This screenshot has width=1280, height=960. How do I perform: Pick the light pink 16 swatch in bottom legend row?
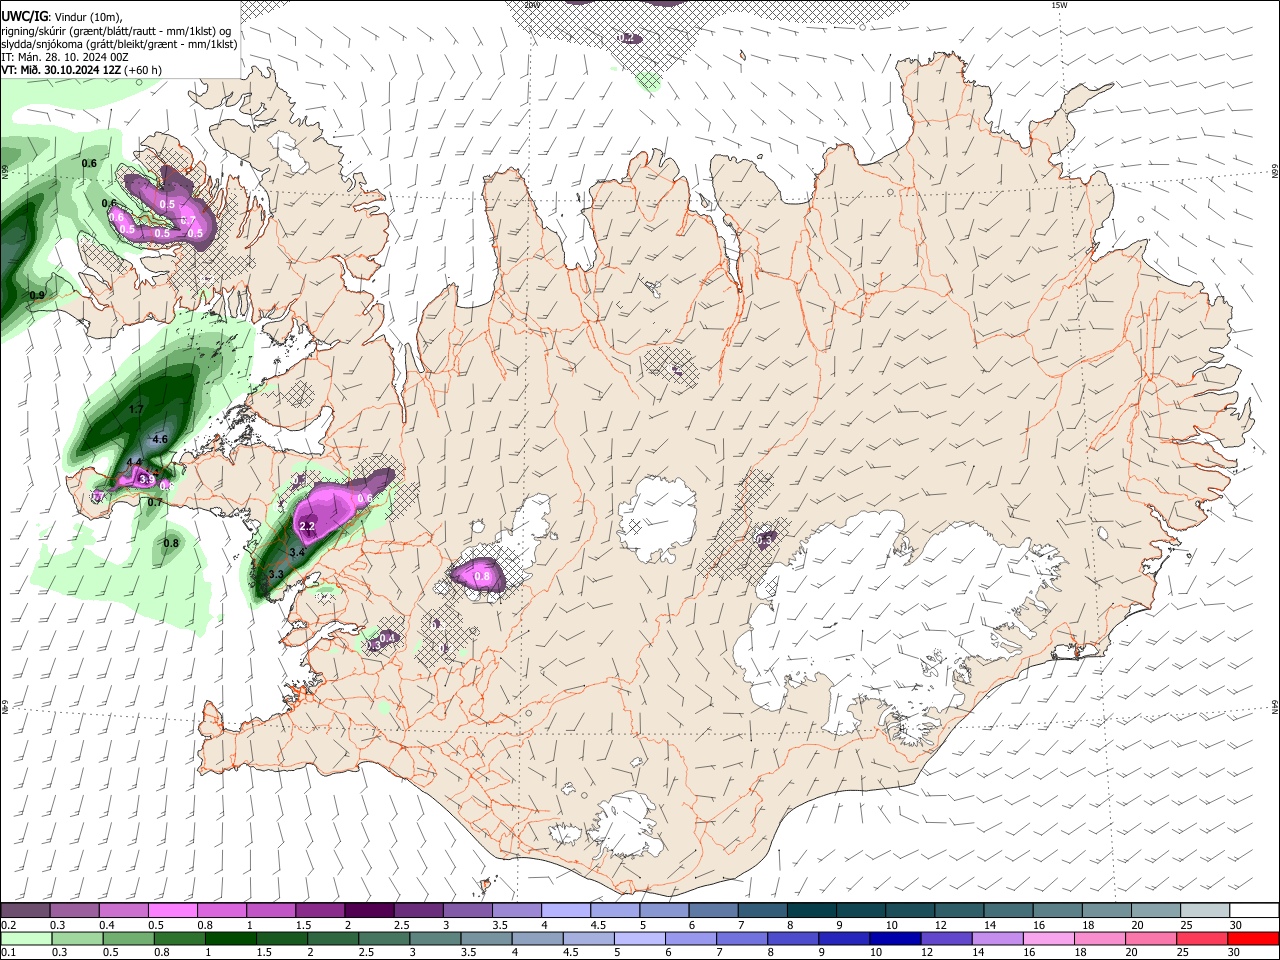click(1048, 938)
